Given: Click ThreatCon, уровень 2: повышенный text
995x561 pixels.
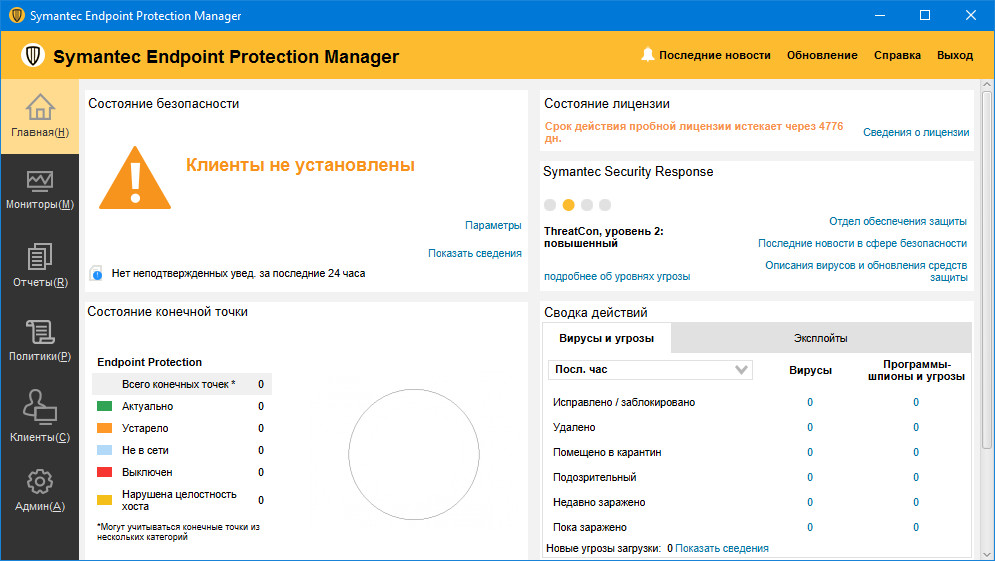Looking at the screenshot, I should pos(603,237).
